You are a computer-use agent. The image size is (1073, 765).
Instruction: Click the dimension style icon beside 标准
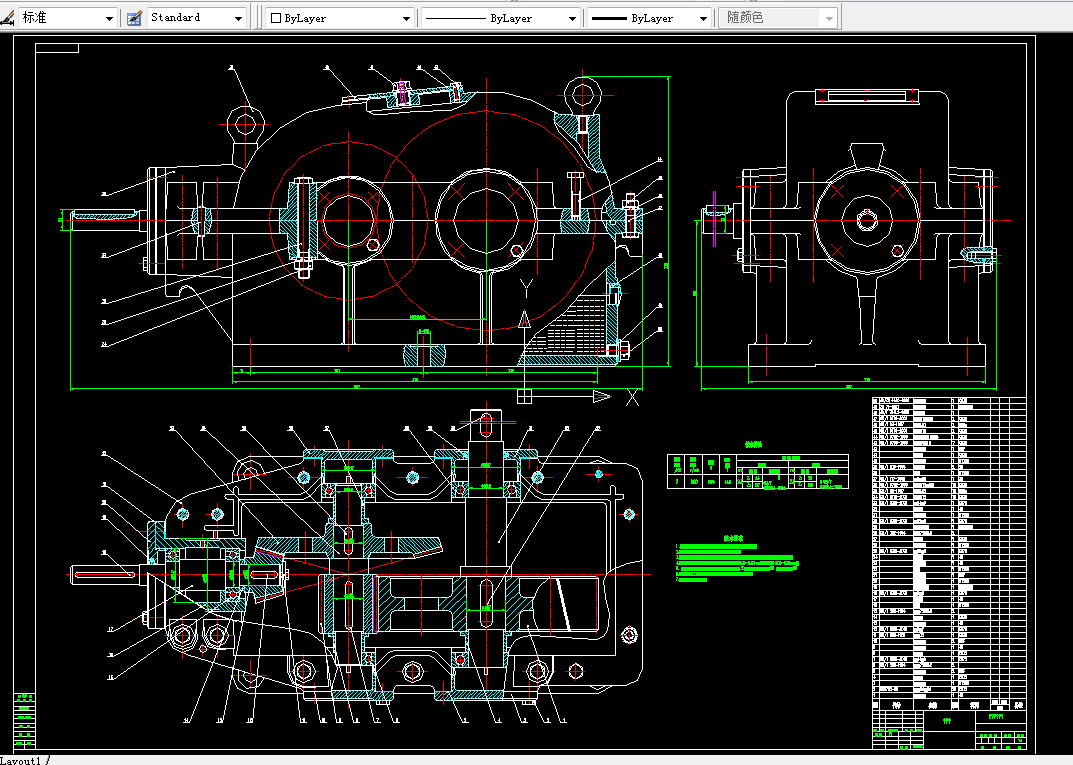(7, 18)
